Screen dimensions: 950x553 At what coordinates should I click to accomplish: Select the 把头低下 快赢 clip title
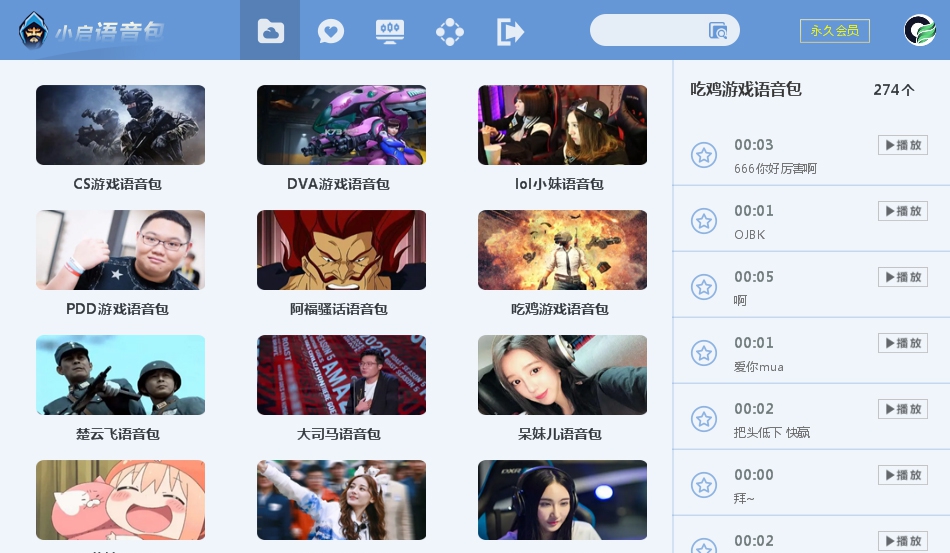point(772,432)
